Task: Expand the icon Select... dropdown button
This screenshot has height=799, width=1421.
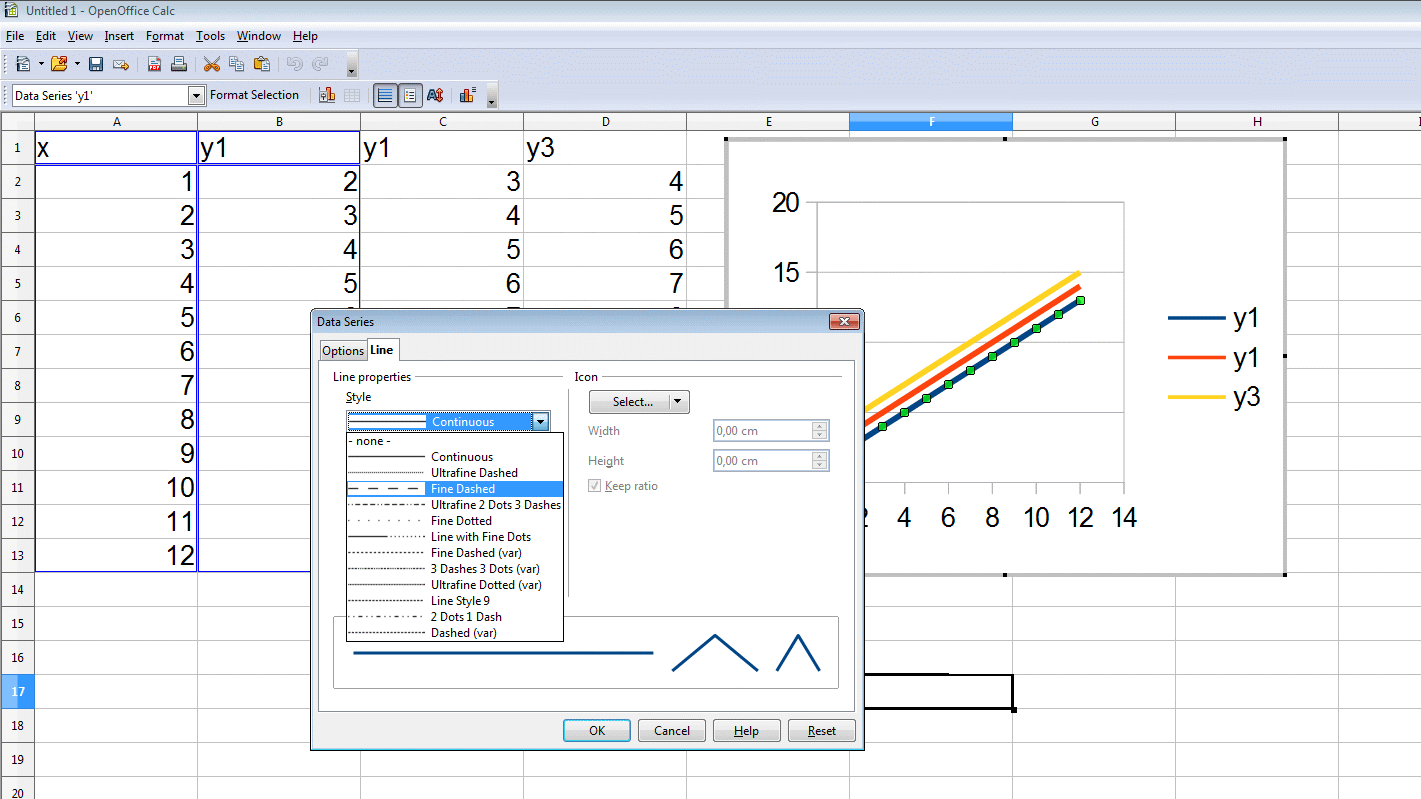Action: [679, 402]
